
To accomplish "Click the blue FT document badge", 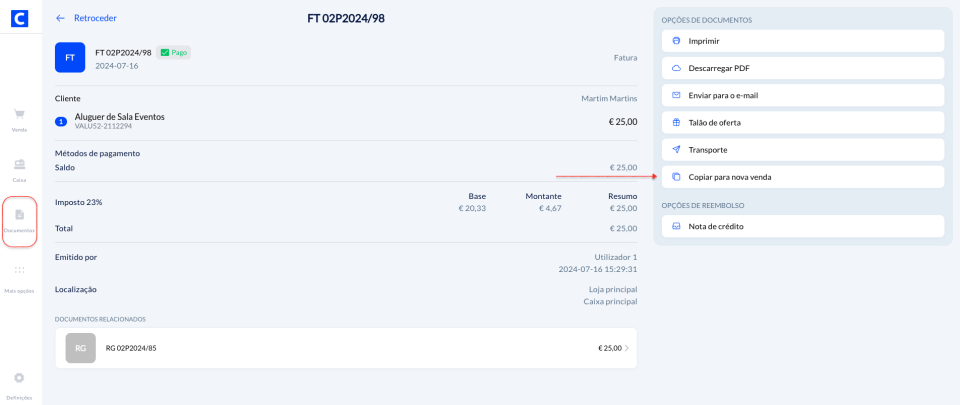I will [70, 58].
